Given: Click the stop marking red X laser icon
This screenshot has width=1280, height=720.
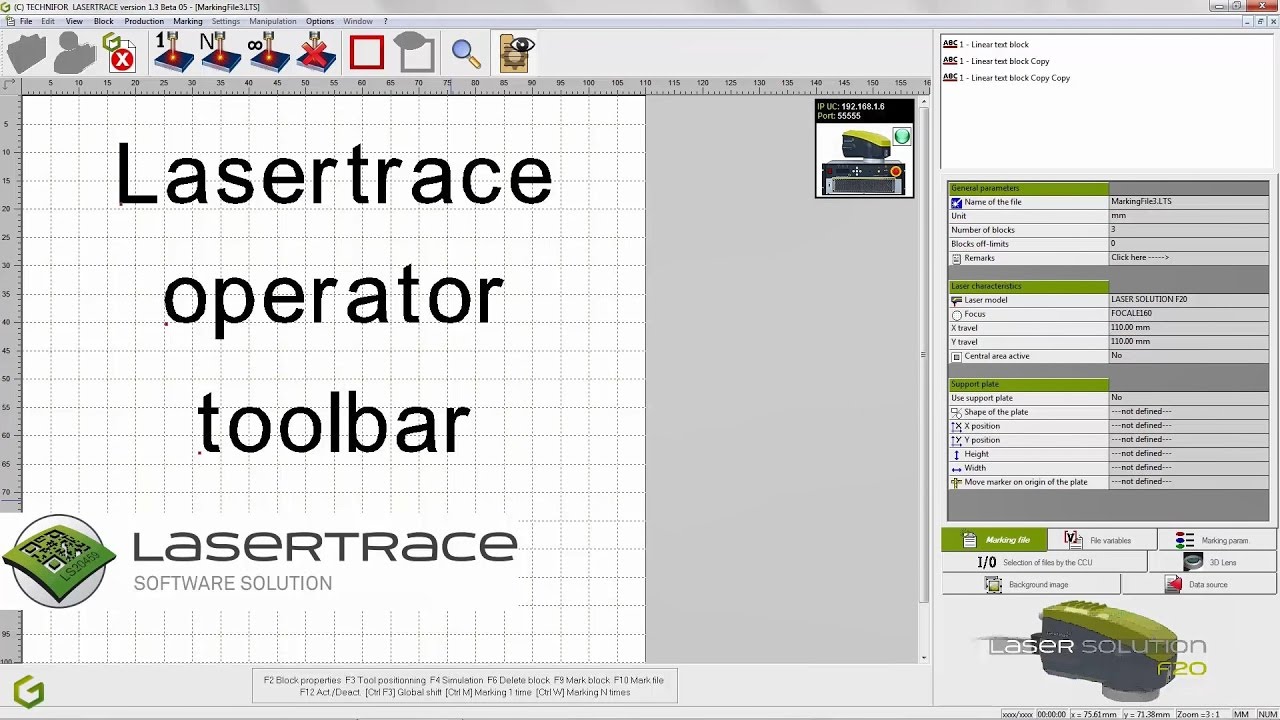Looking at the screenshot, I should click(316, 53).
